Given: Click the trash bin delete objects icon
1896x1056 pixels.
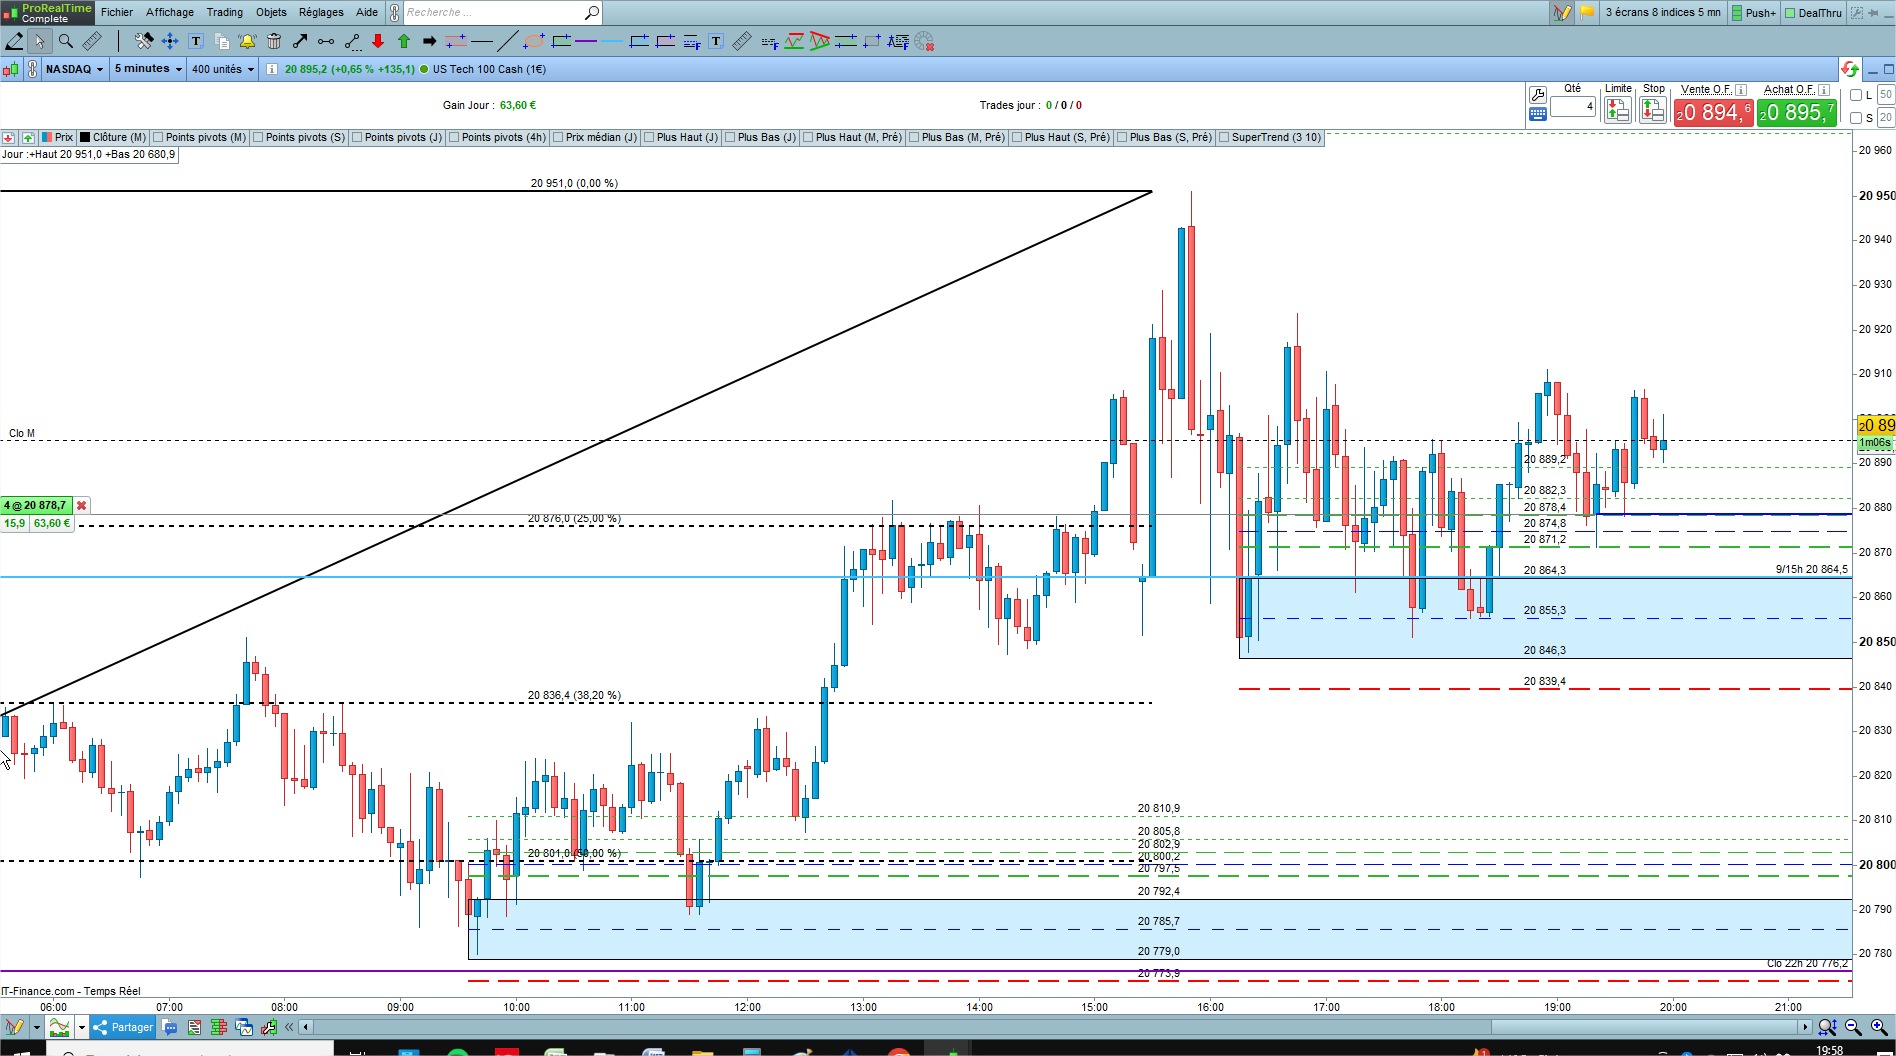Looking at the screenshot, I should click(274, 41).
